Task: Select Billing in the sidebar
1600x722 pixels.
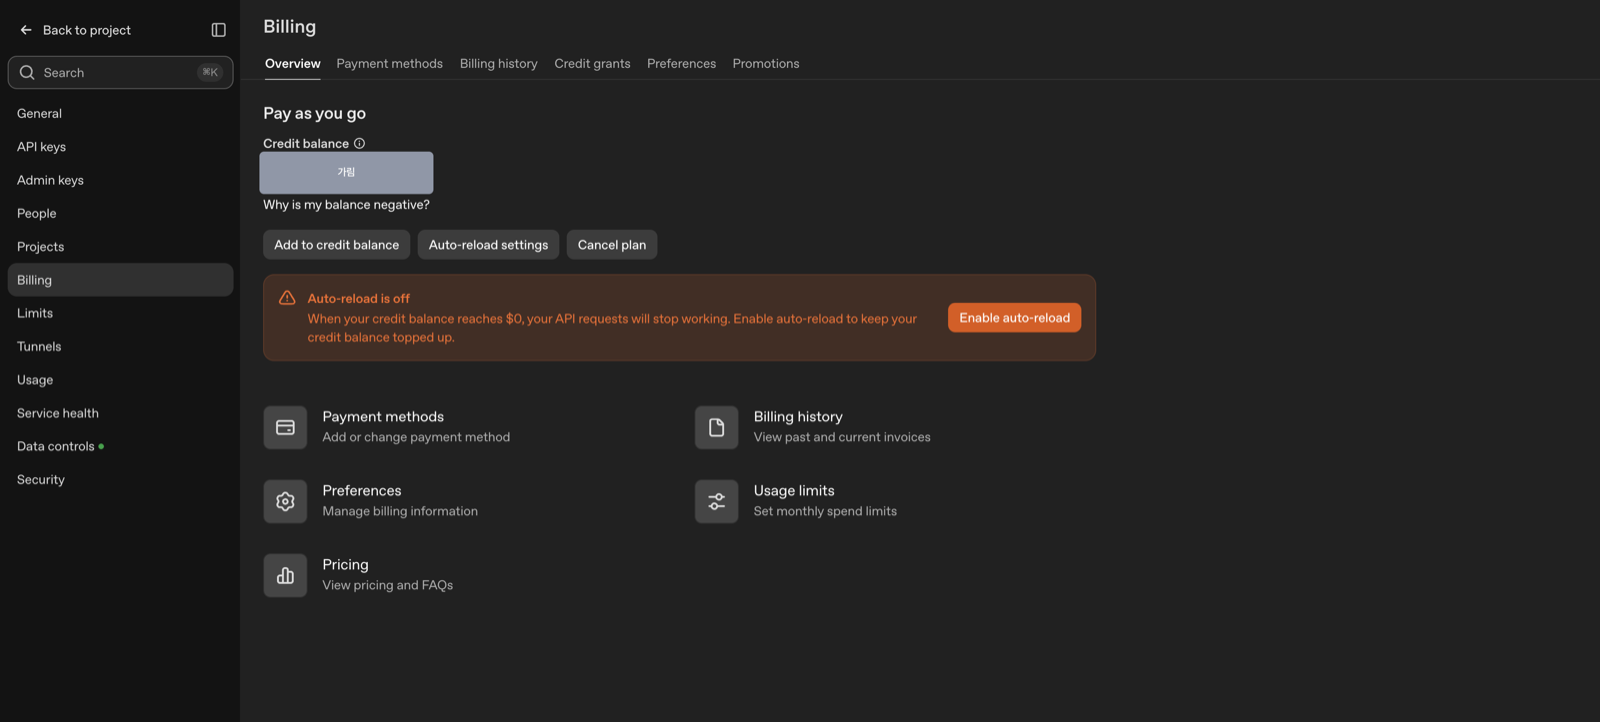Action: [x=120, y=280]
